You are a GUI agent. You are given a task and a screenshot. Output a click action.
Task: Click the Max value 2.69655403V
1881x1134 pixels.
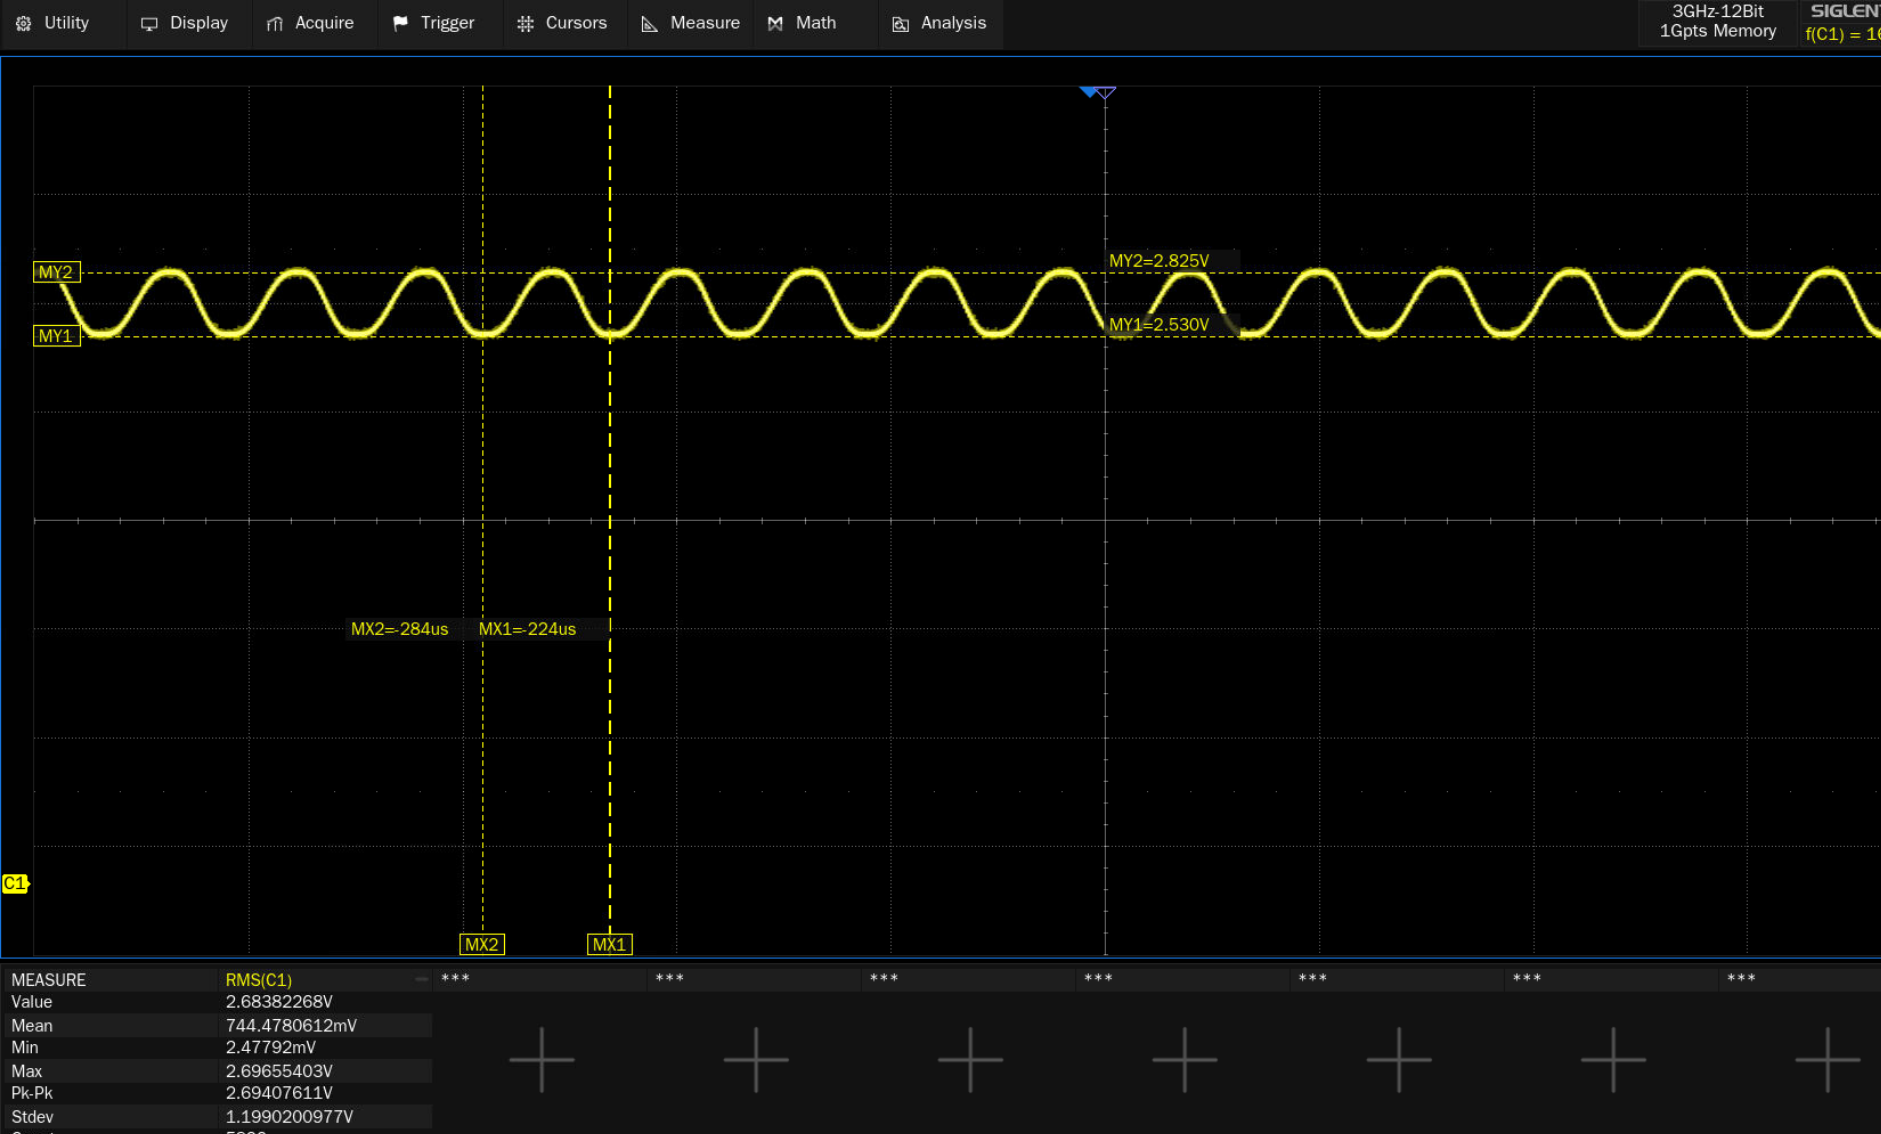pyautogui.click(x=279, y=1071)
